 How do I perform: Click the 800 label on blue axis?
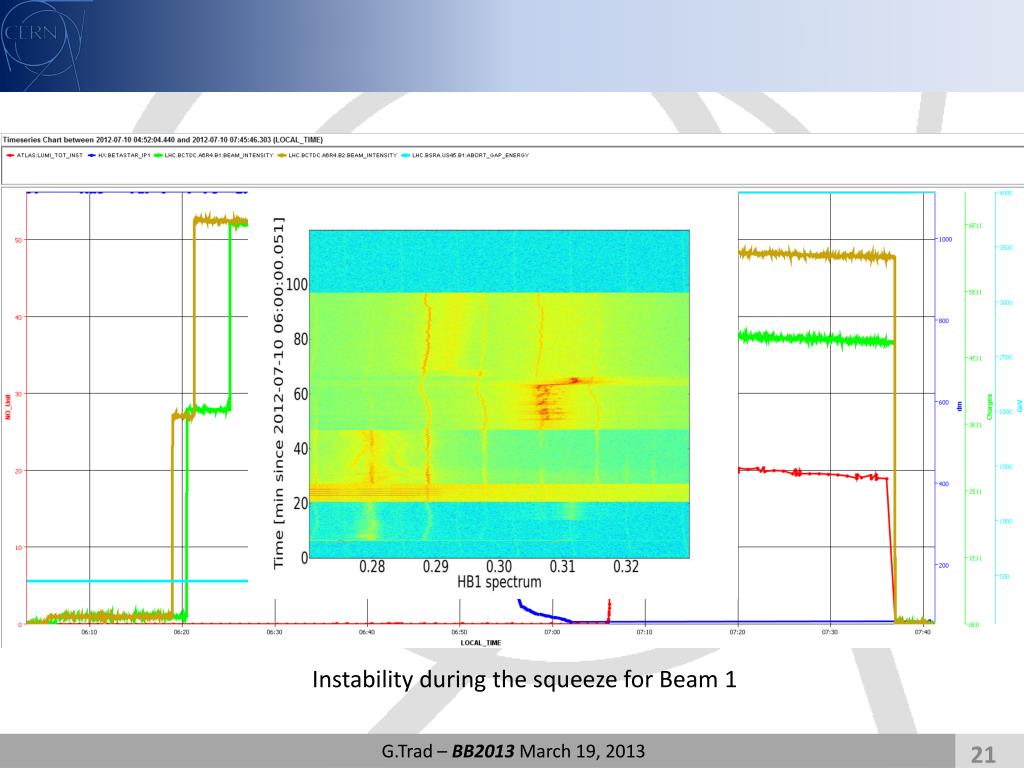pos(944,321)
